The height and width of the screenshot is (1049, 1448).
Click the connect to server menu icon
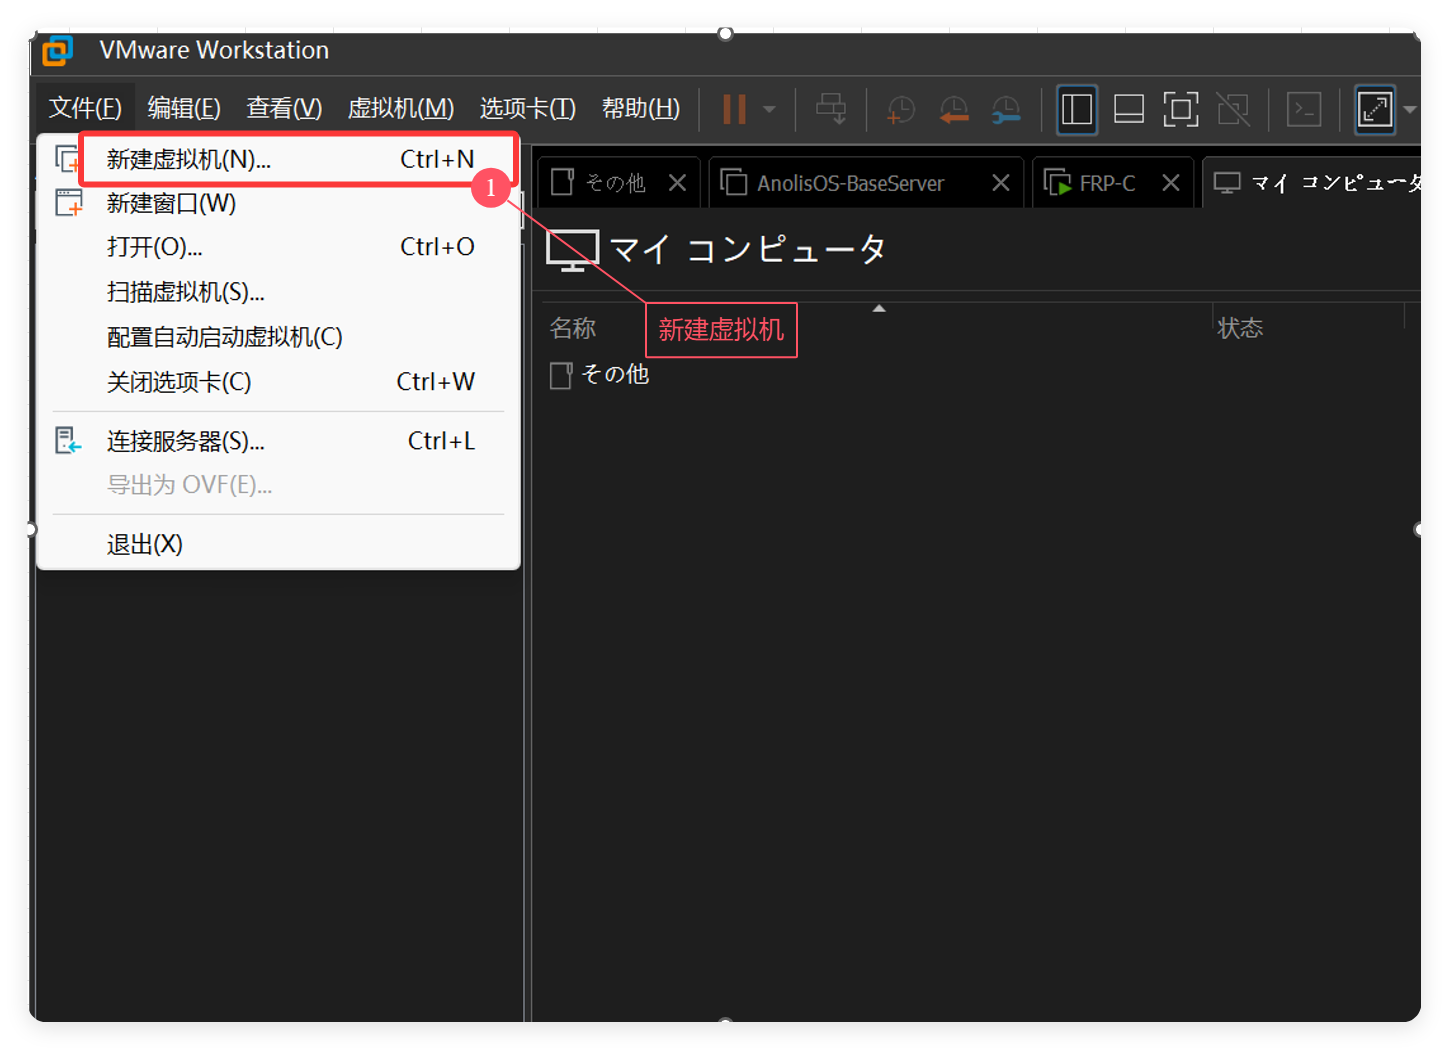pos(68,440)
